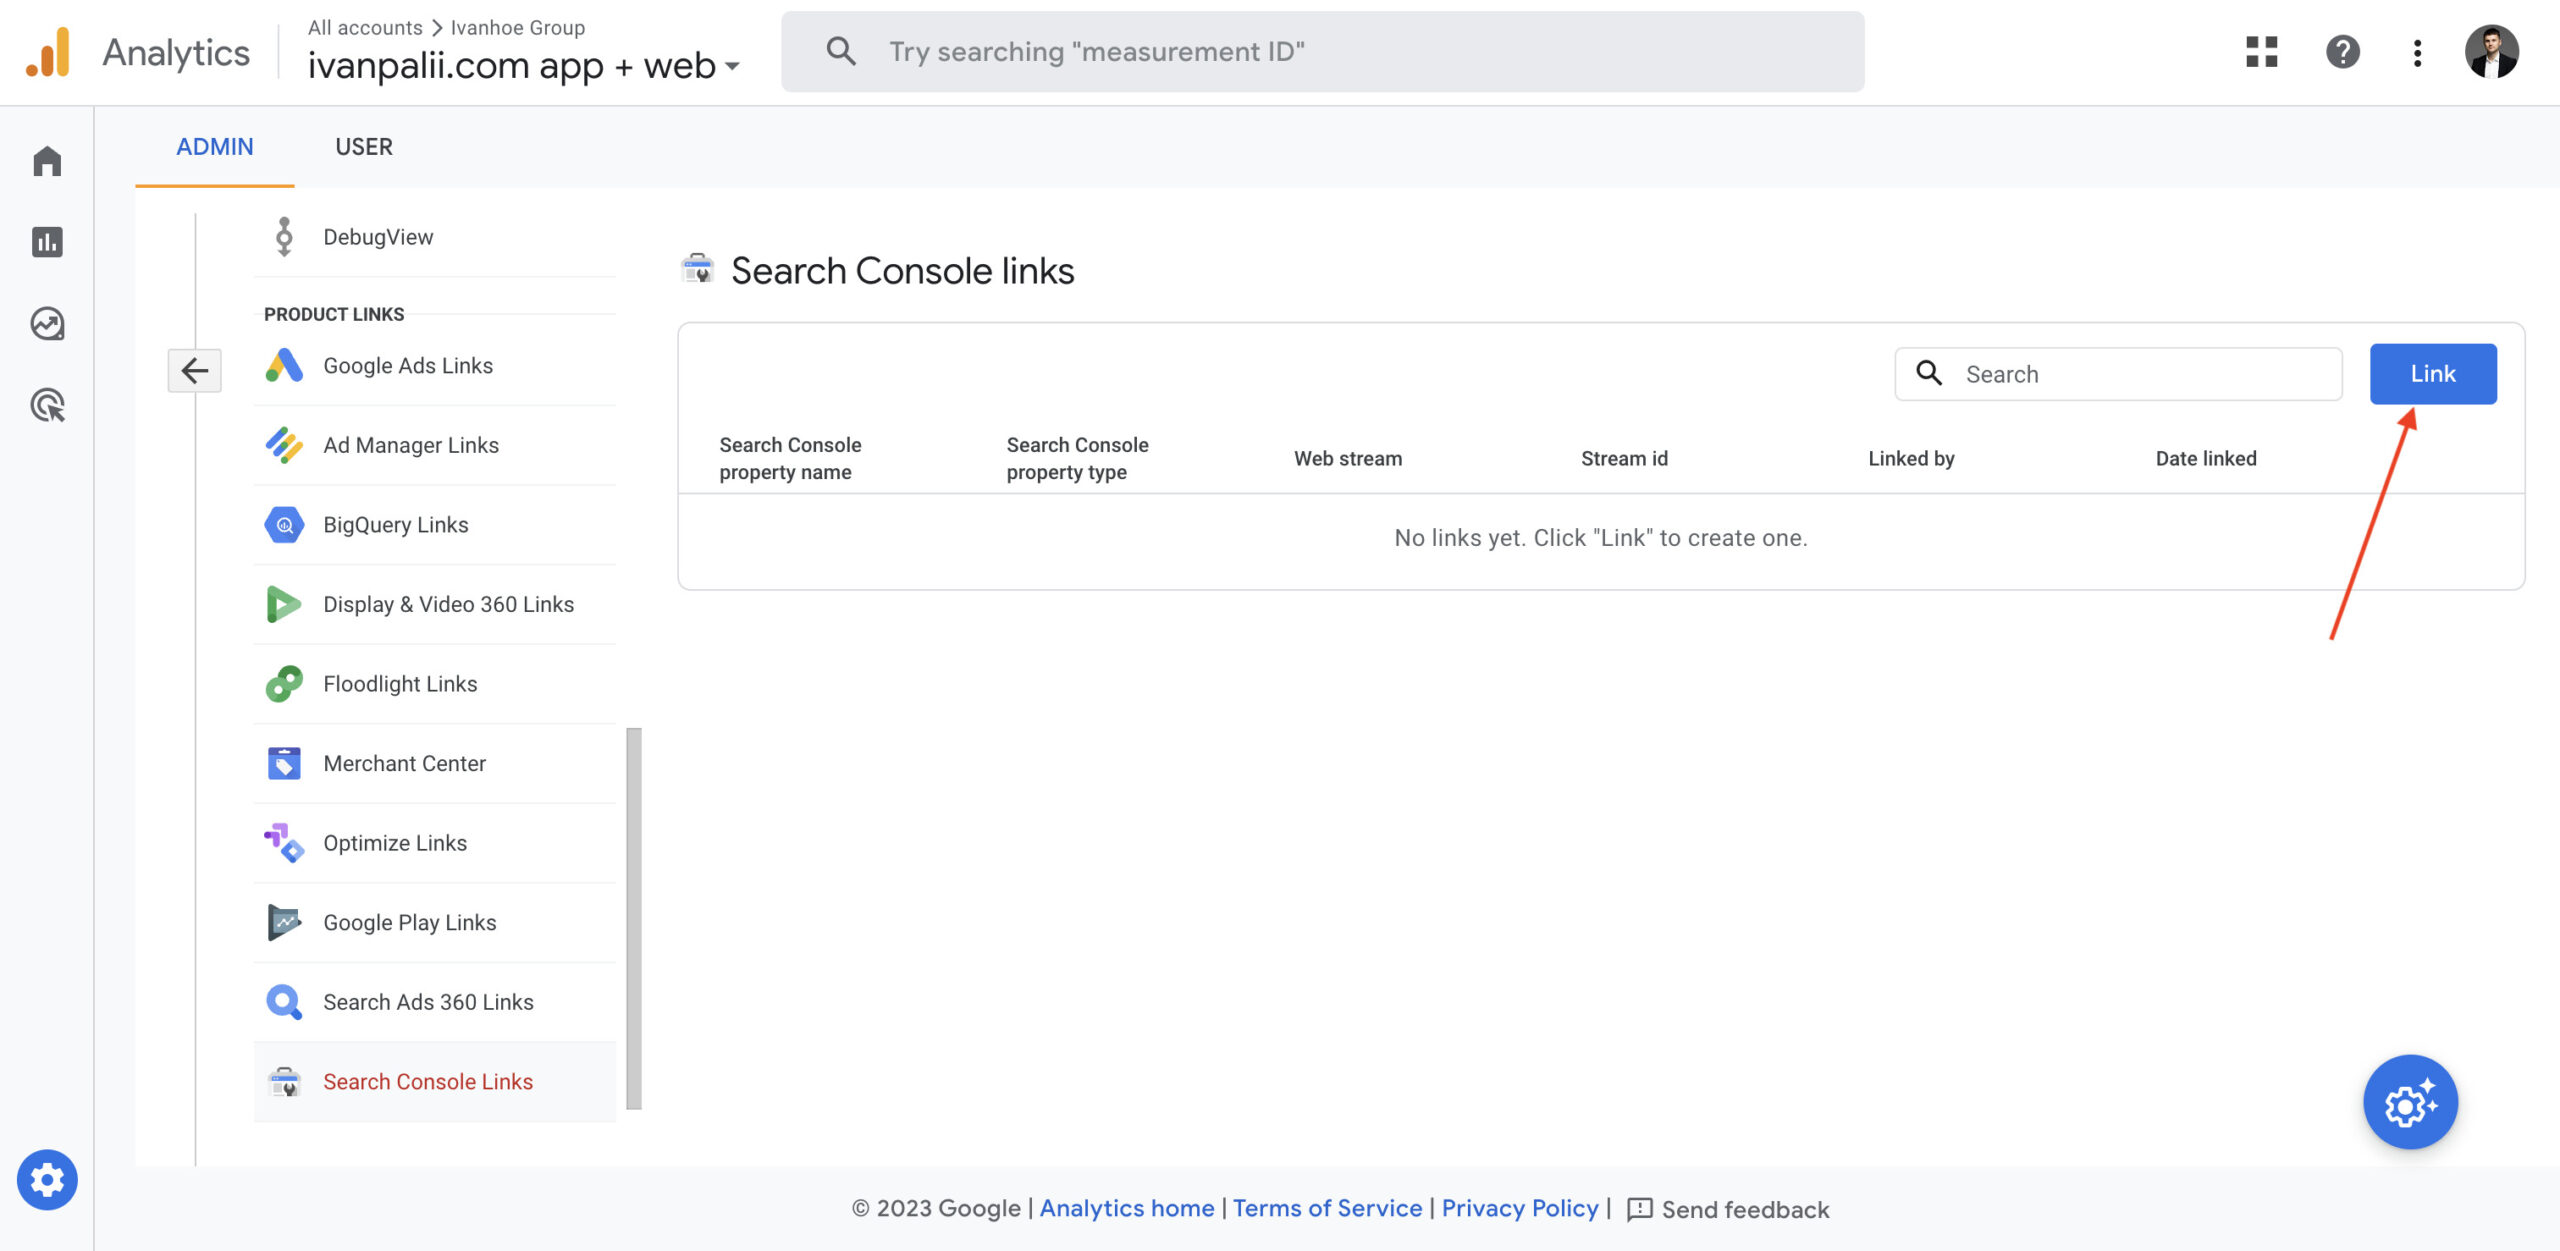The image size is (2560, 1251).
Task: Open the Explore icon in left sidebar
Action: (x=47, y=324)
